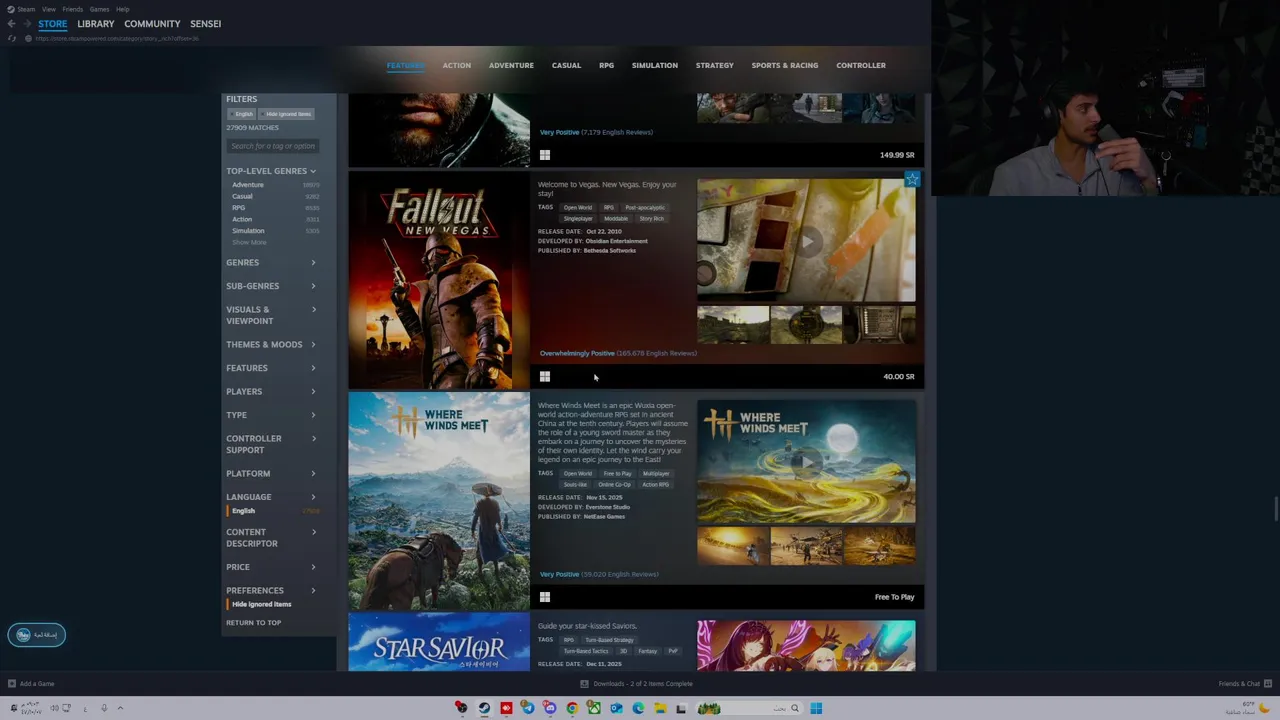
Task: Expand the Sub-Genres filter section
Action: click(270, 286)
